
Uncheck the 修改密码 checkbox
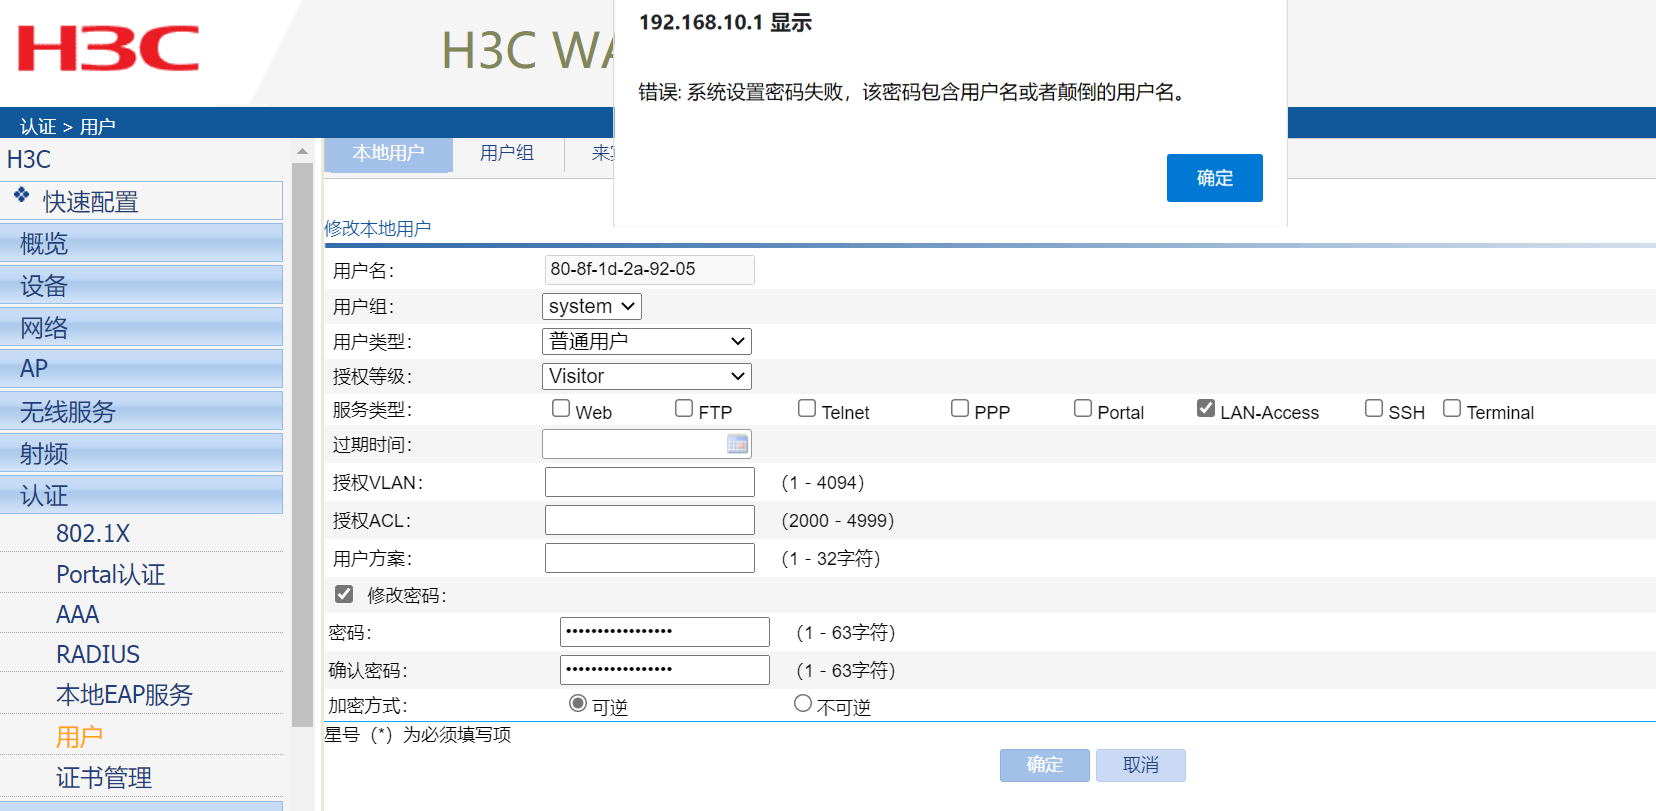coord(344,594)
